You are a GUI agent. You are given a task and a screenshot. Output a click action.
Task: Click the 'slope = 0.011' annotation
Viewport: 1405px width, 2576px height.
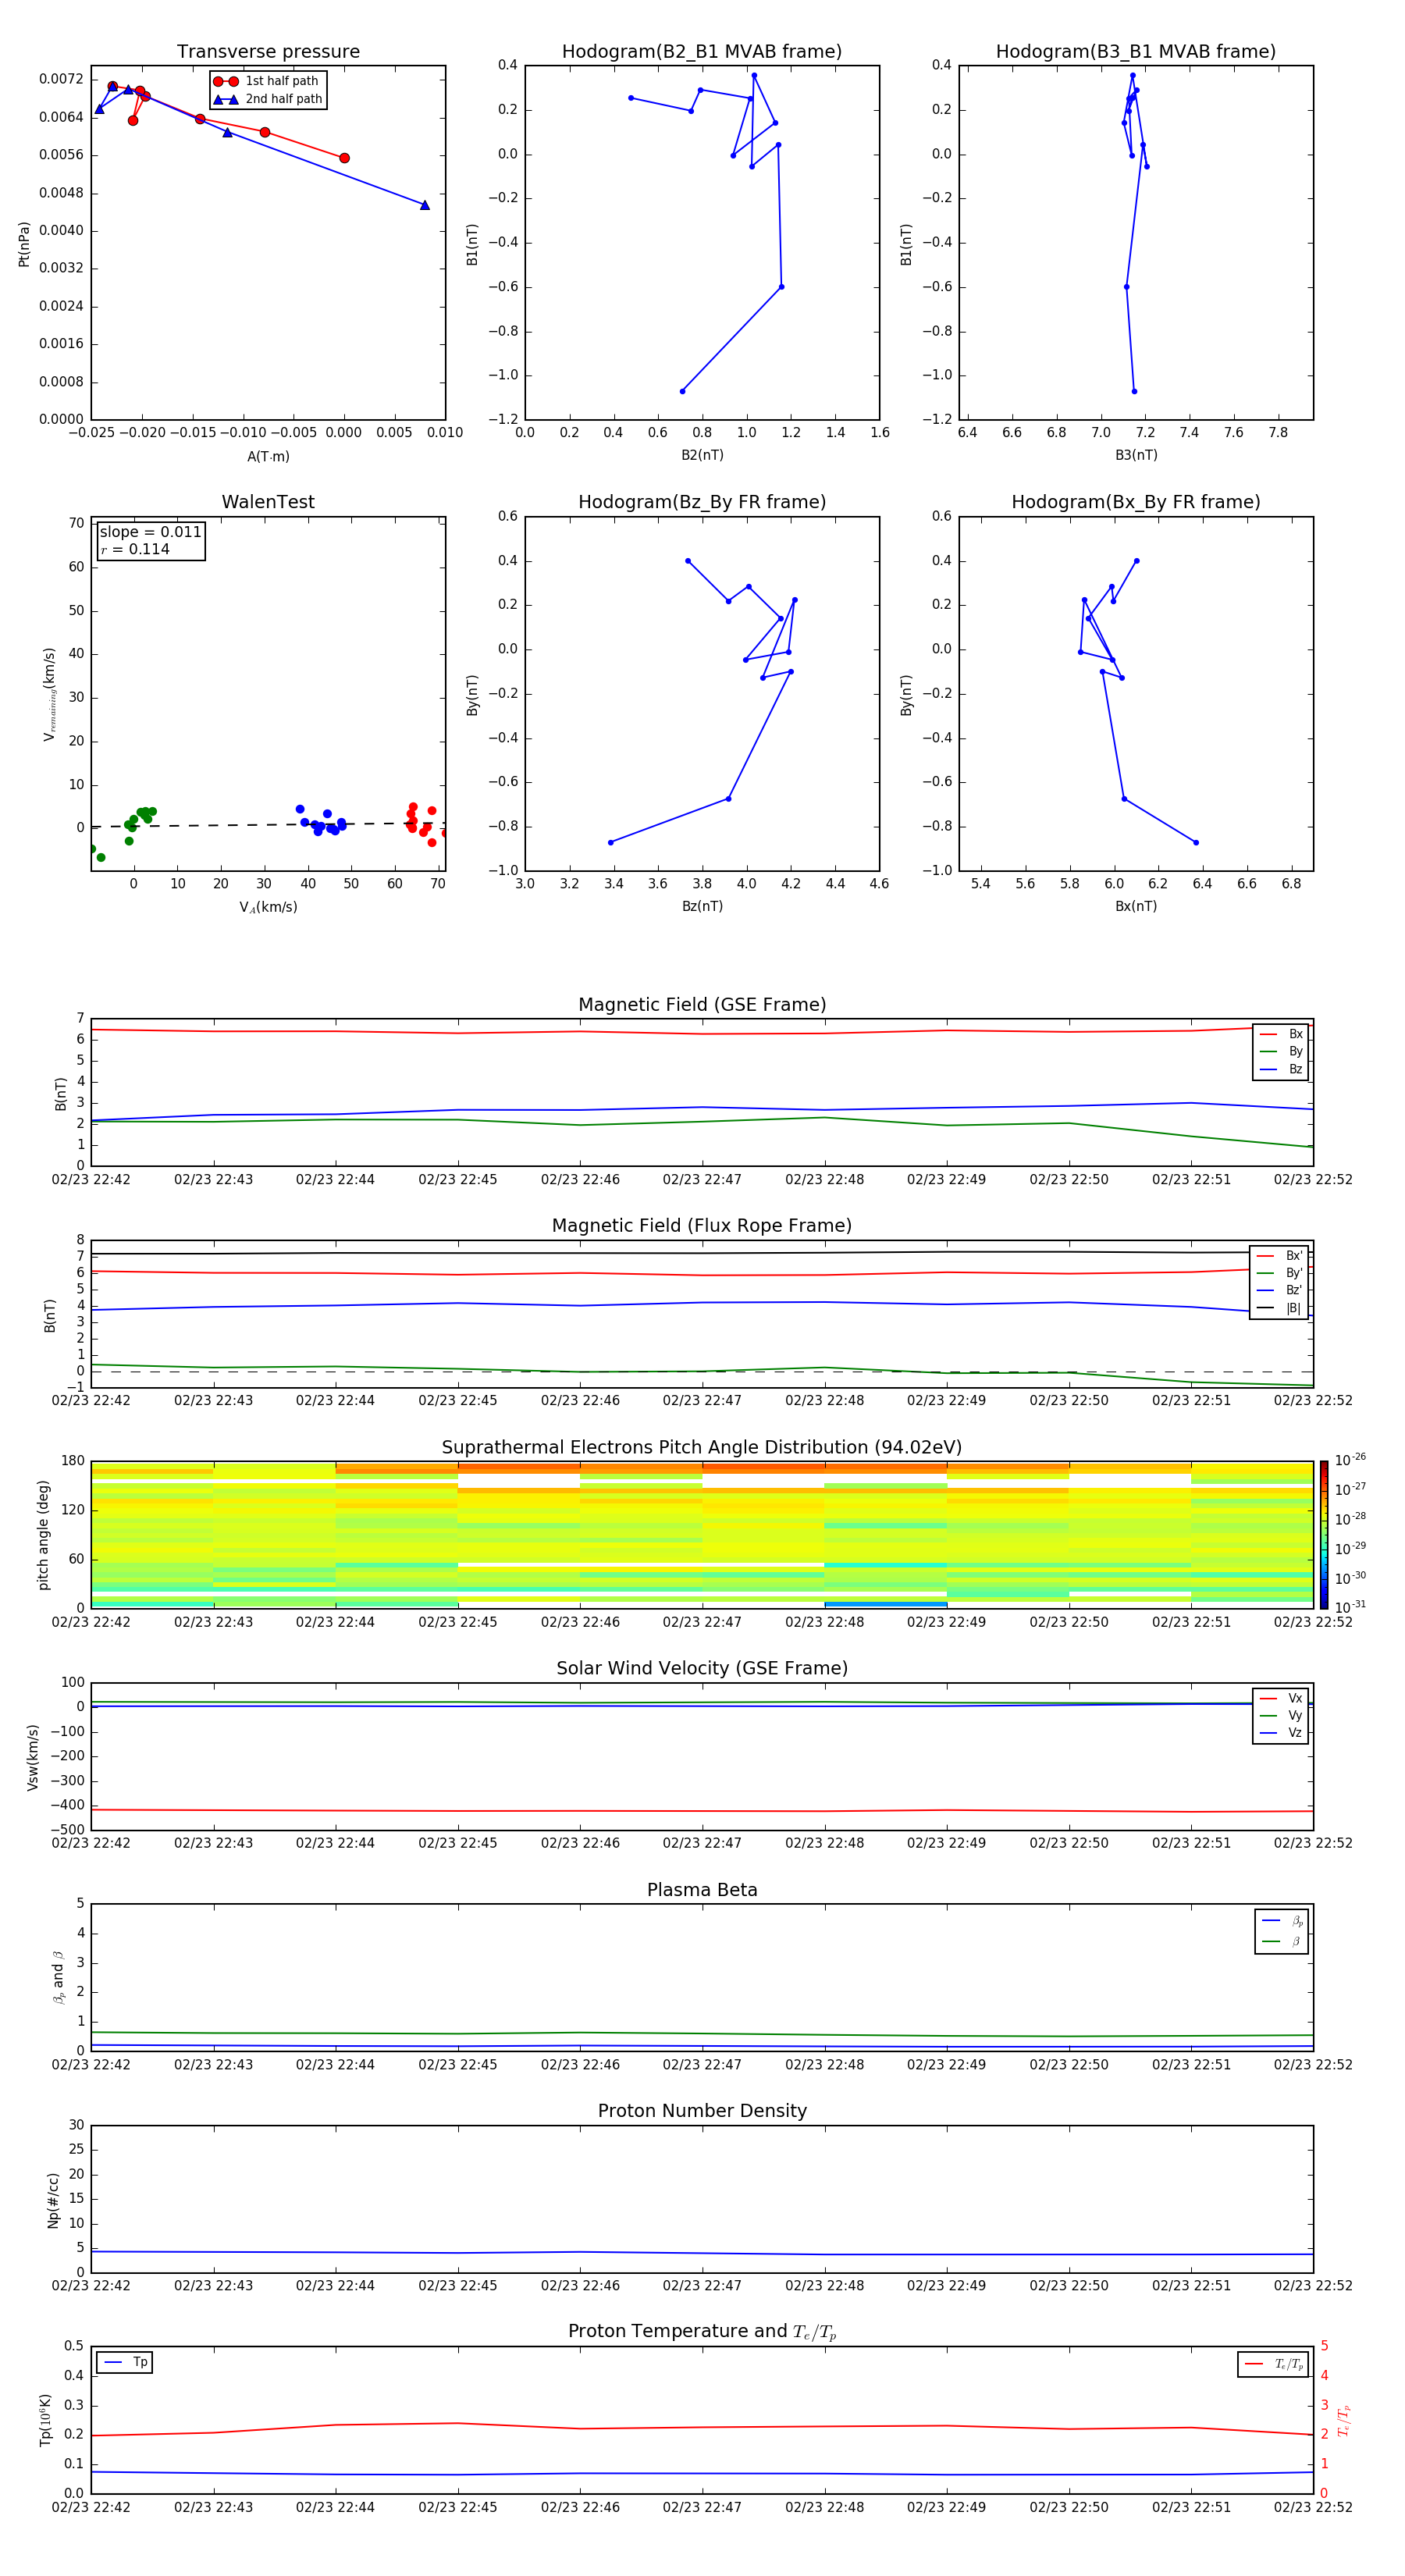pyautogui.click(x=150, y=532)
